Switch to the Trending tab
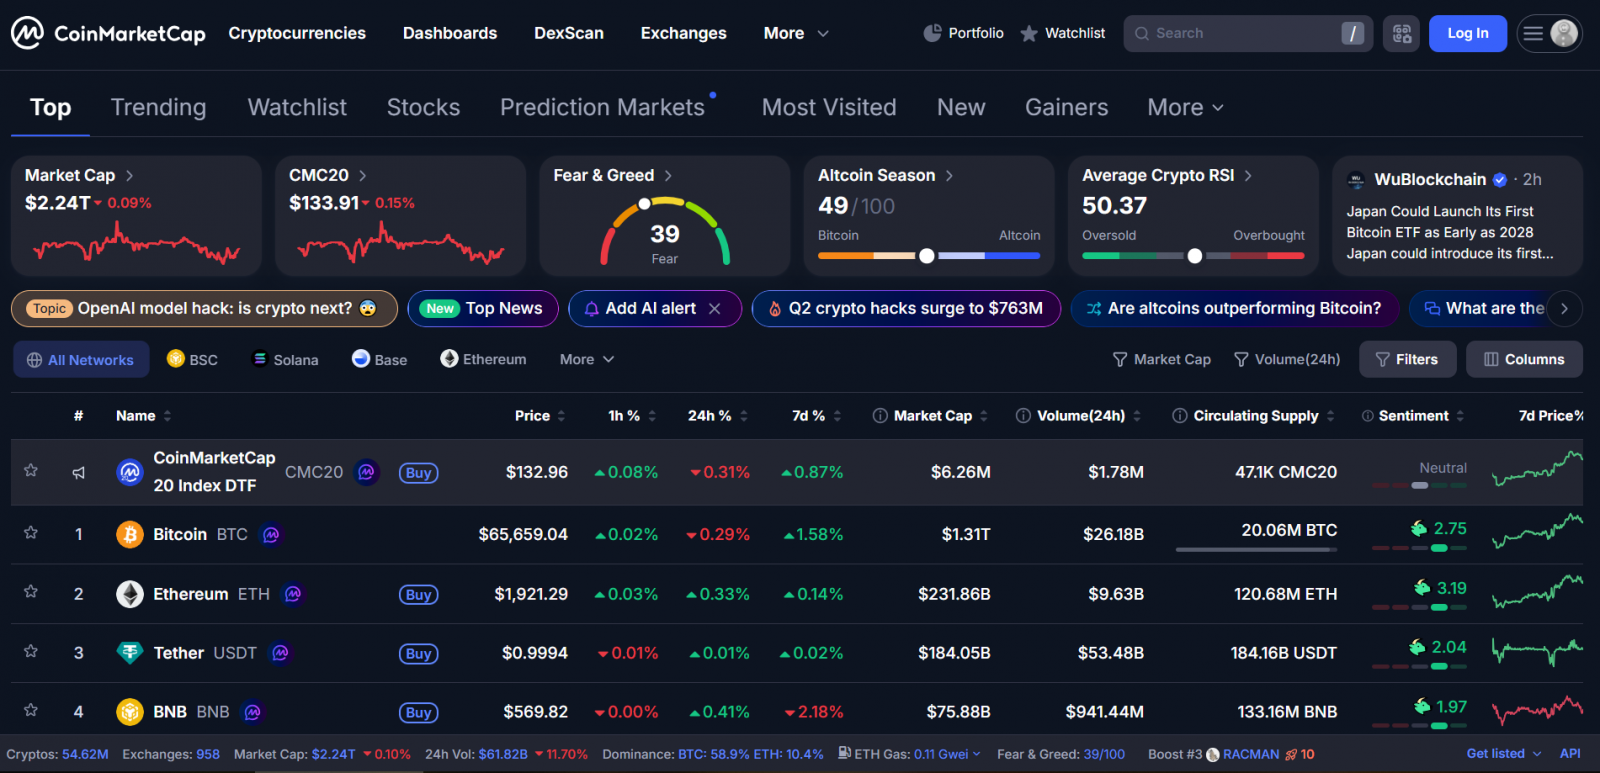 158,107
